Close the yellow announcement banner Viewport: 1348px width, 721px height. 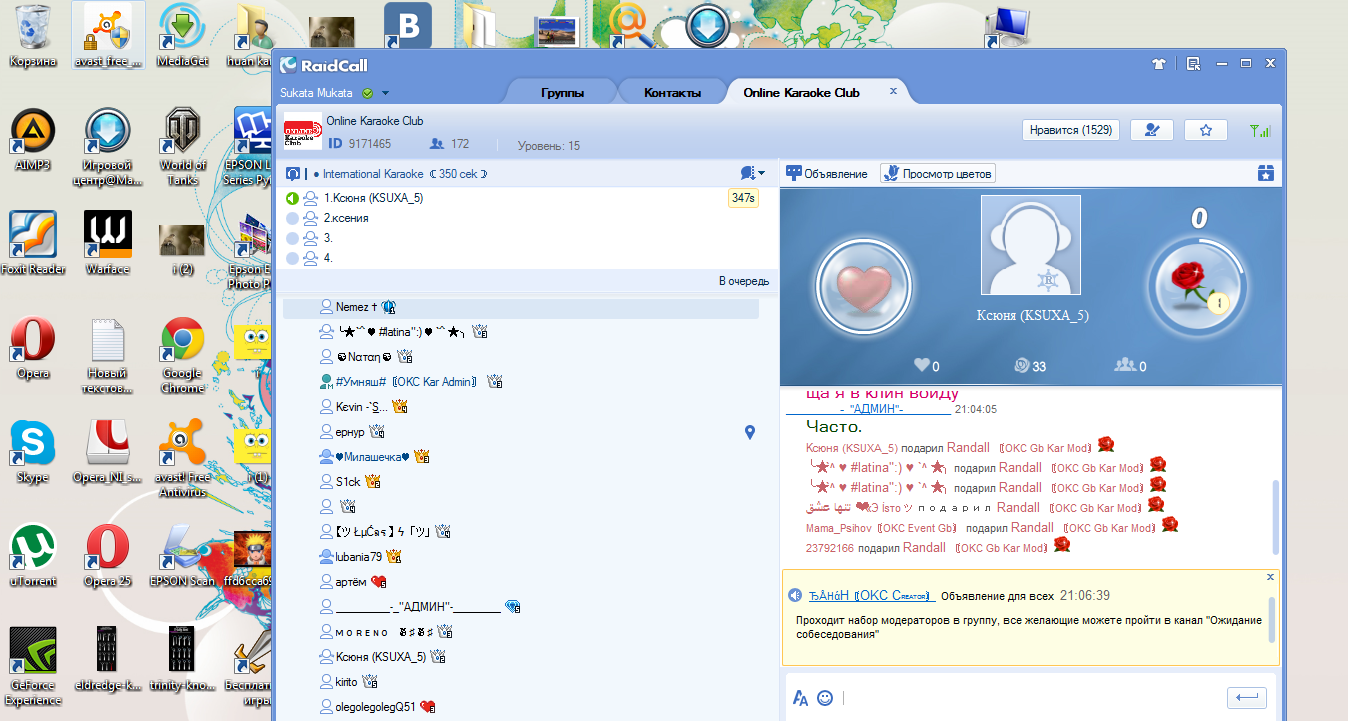pos(1270,577)
